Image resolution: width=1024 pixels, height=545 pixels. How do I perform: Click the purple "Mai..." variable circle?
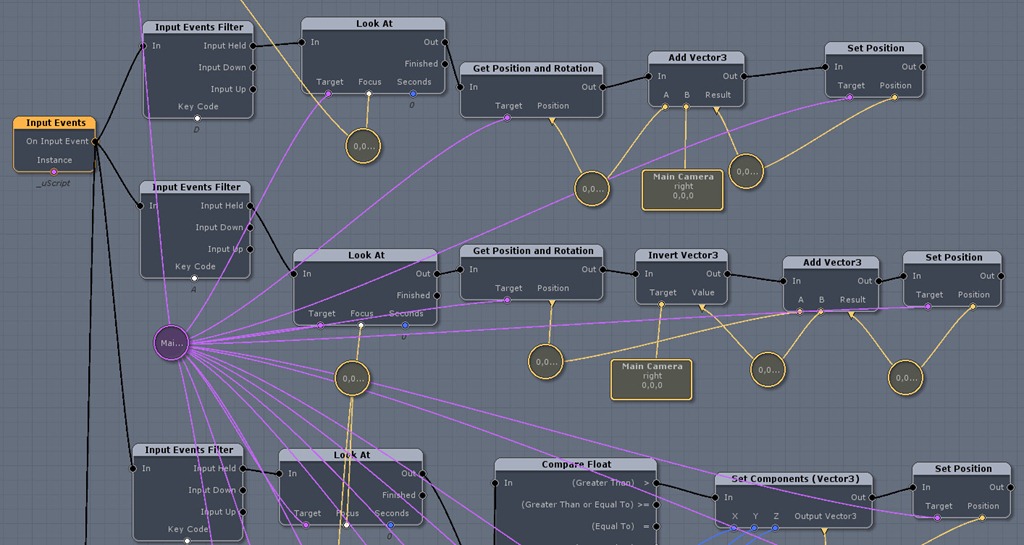click(x=170, y=343)
